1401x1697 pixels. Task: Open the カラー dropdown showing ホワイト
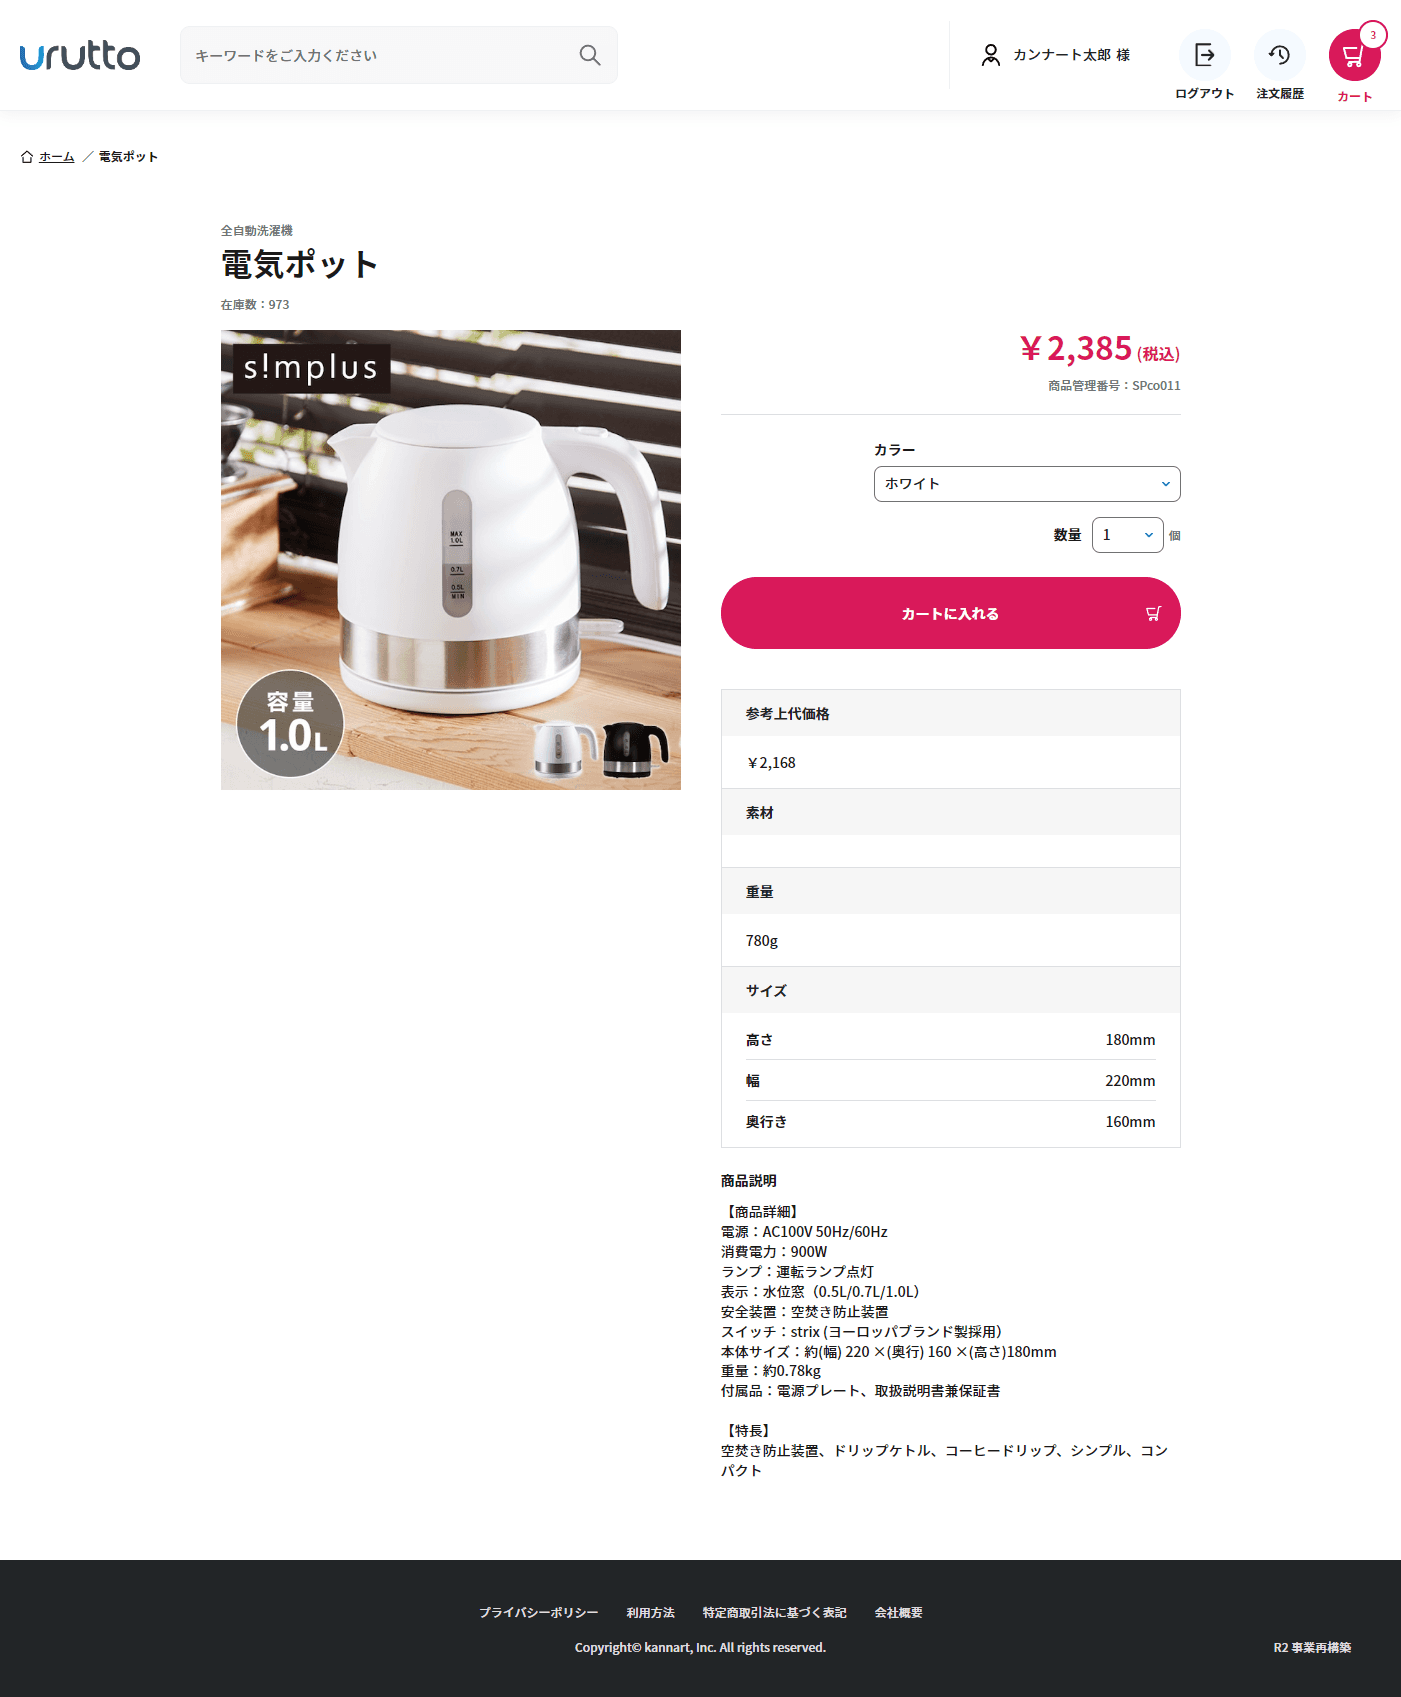pyautogui.click(x=1027, y=484)
